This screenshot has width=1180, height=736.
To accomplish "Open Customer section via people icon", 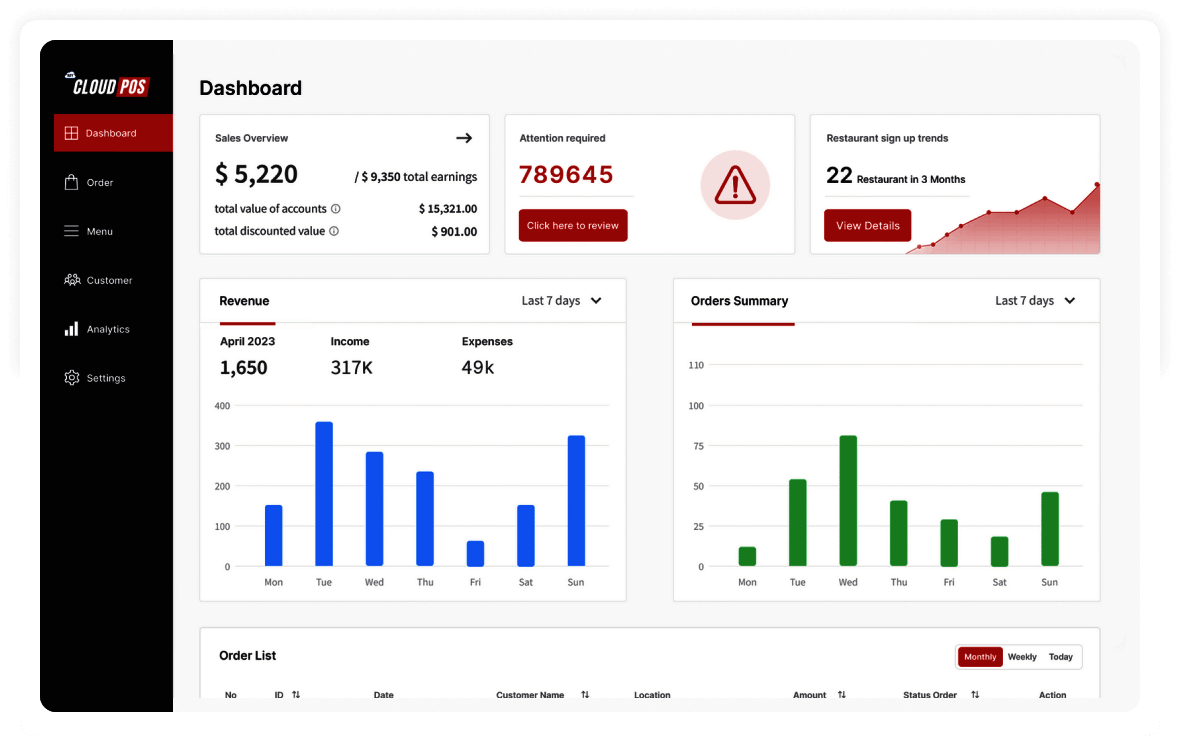I will pyautogui.click(x=72, y=280).
